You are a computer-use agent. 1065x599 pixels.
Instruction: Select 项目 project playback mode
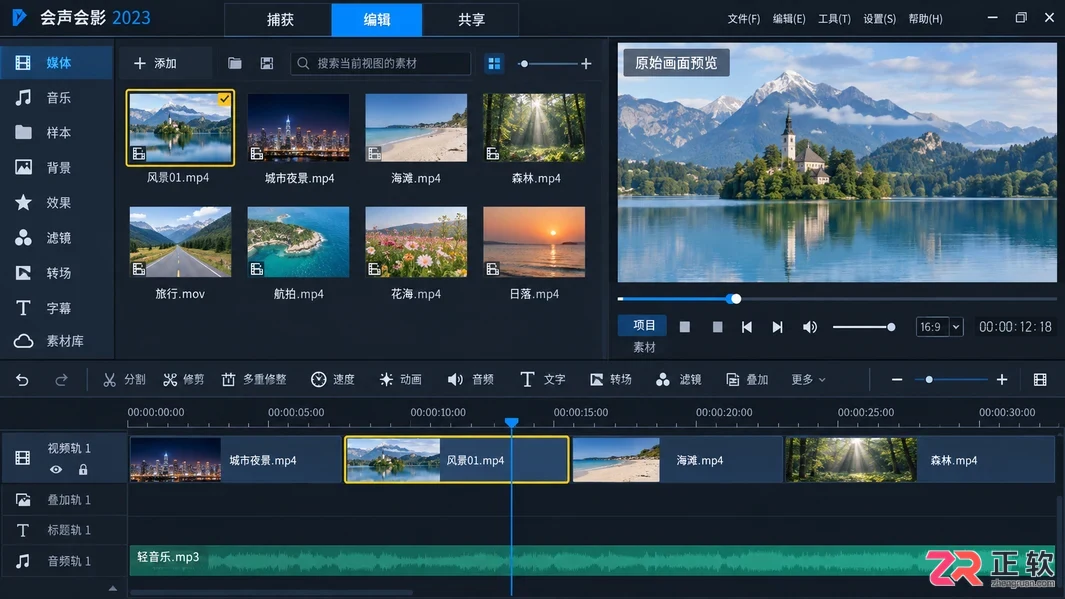click(x=643, y=325)
